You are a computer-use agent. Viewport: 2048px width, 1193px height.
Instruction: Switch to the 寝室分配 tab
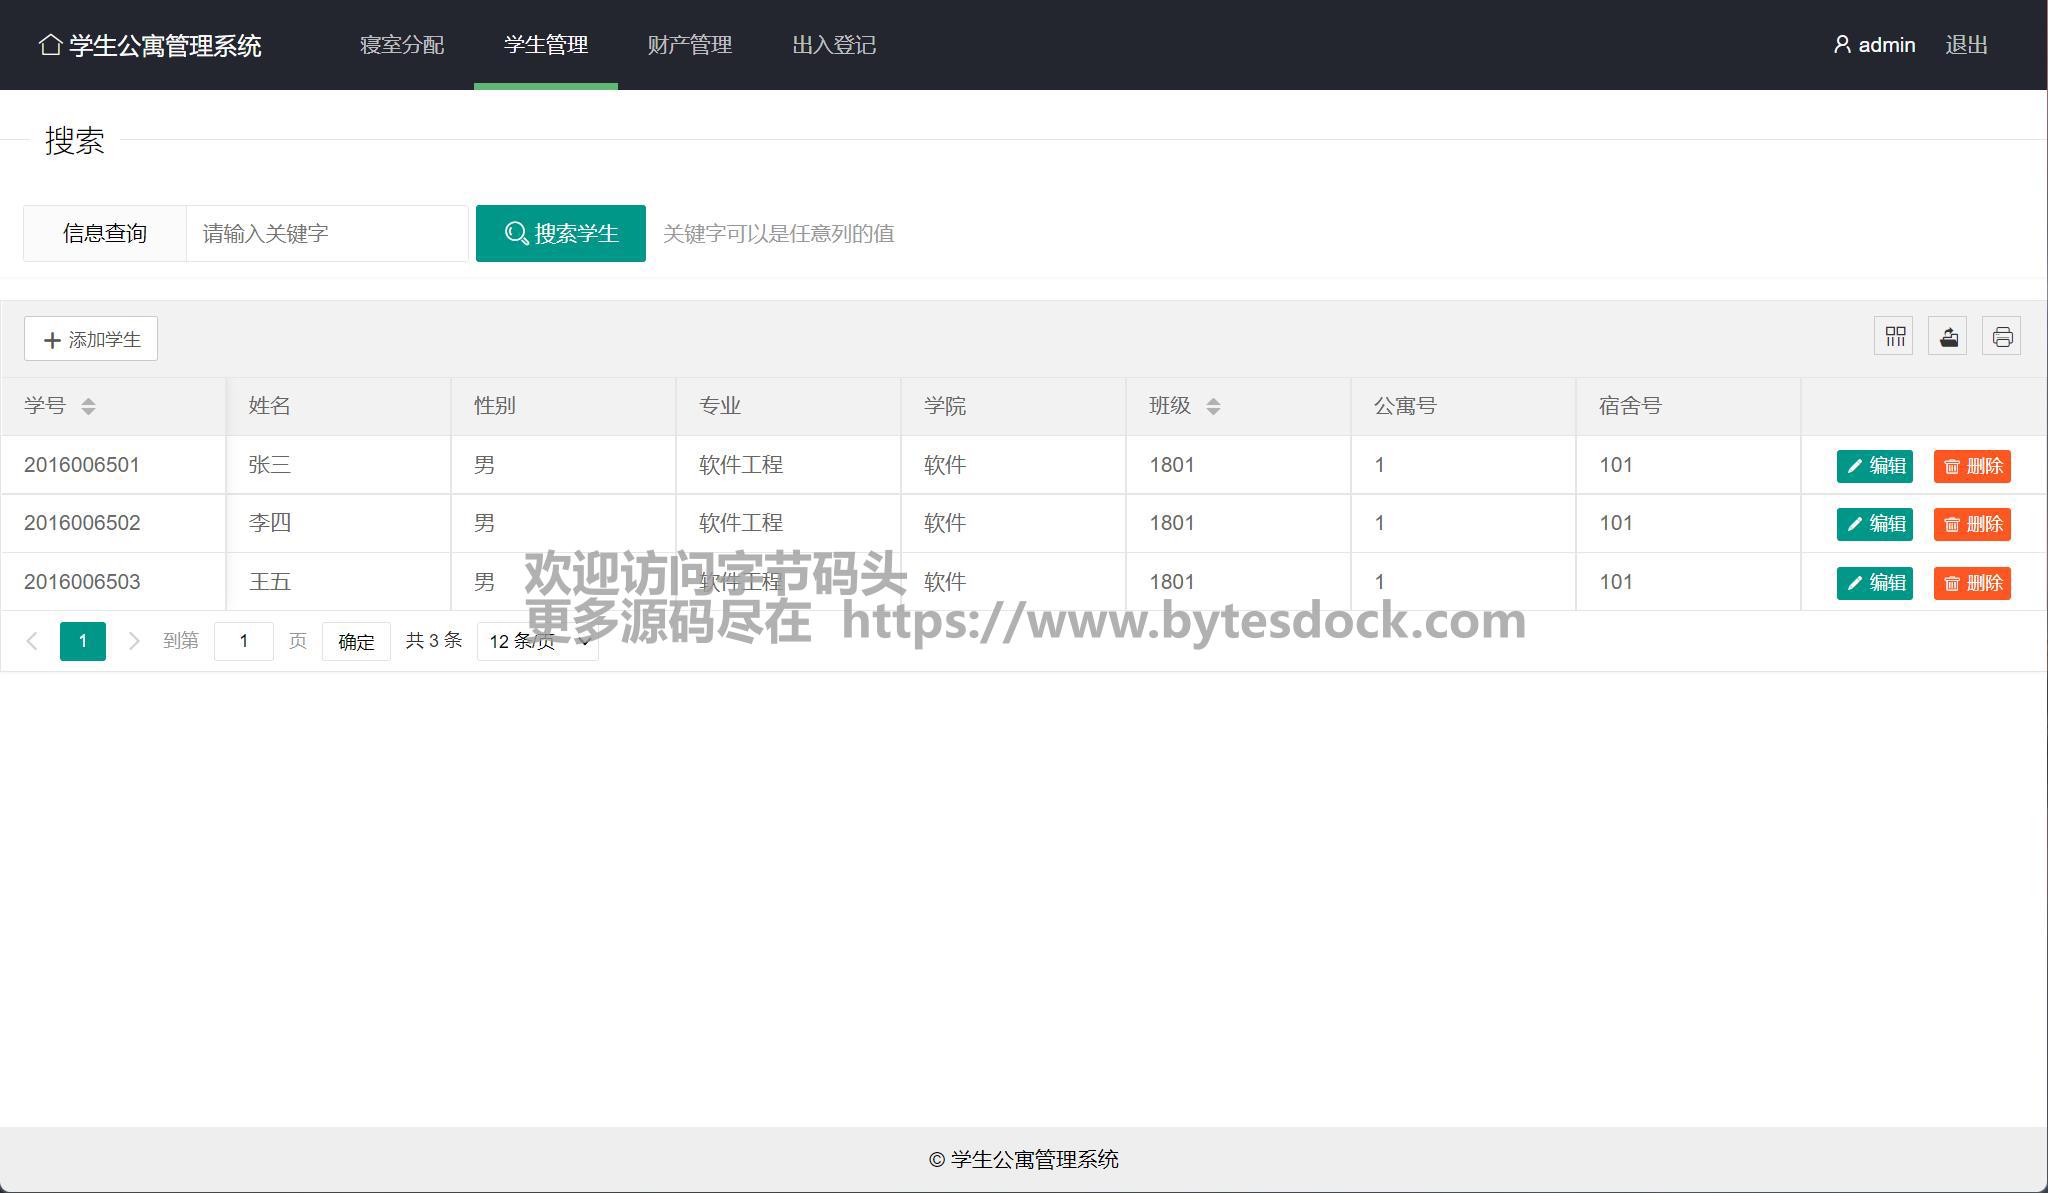coord(402,45)
